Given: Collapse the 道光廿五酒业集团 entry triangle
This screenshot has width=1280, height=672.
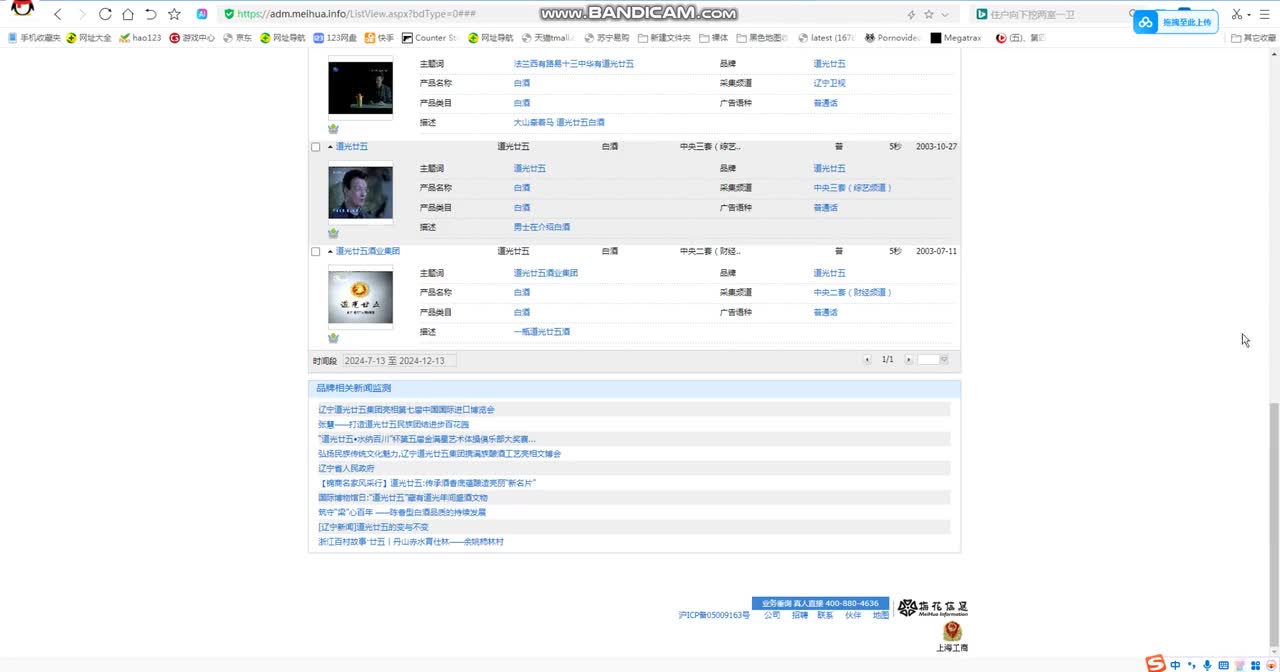Looking at the screenshot, I should (330, 252).
